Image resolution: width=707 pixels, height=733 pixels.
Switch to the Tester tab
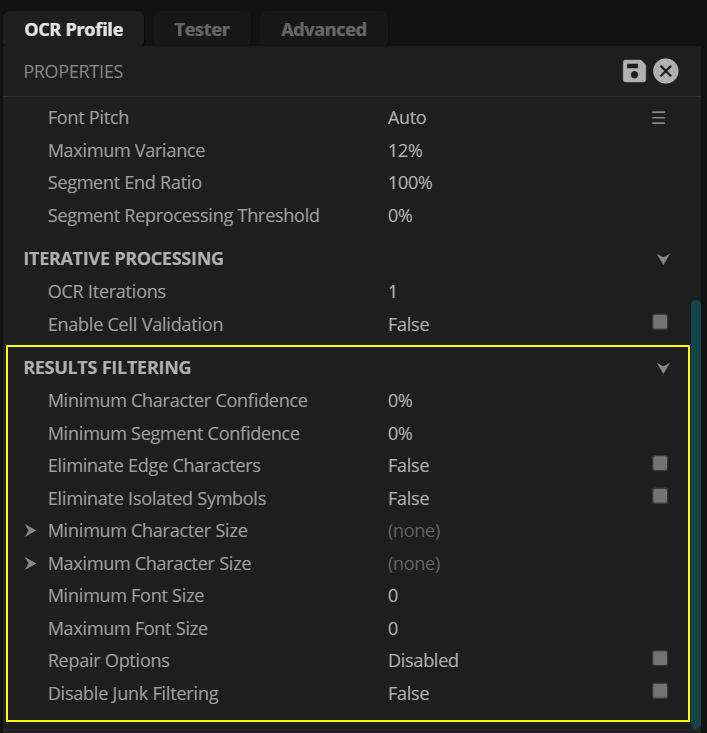[x=202, y=29]
